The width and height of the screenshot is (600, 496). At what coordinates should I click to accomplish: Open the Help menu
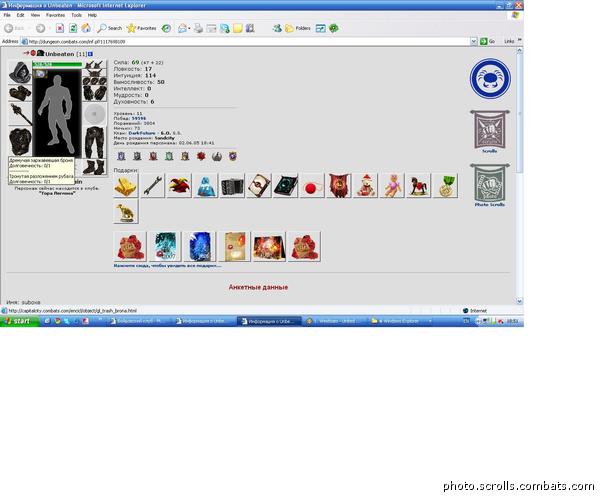(x=92, y=15)
